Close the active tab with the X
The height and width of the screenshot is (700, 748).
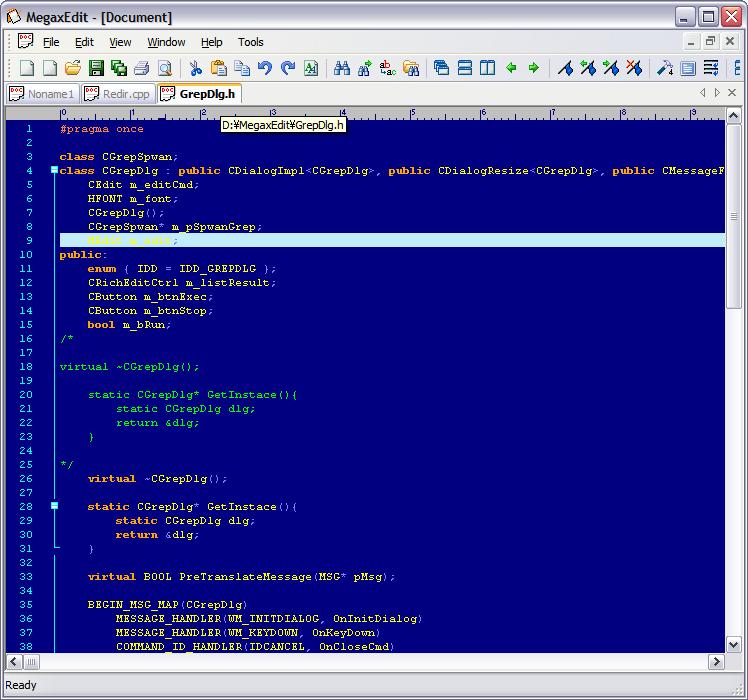click(x=732, y=93)
